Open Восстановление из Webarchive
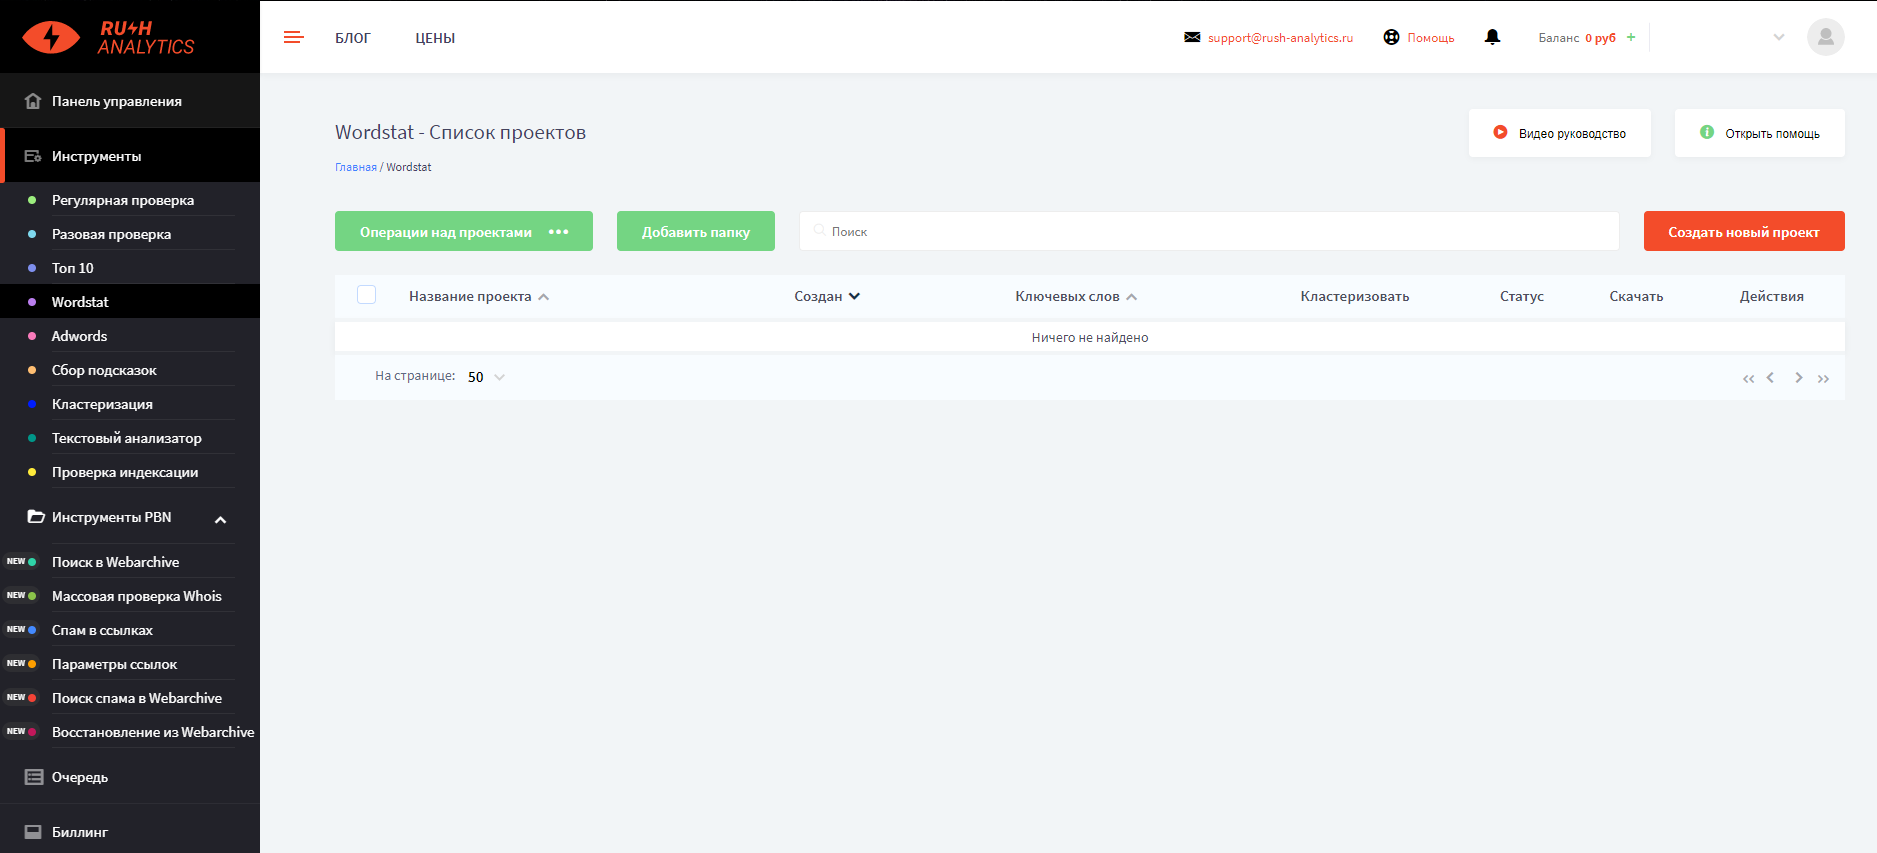 click(x=153, y=732)
